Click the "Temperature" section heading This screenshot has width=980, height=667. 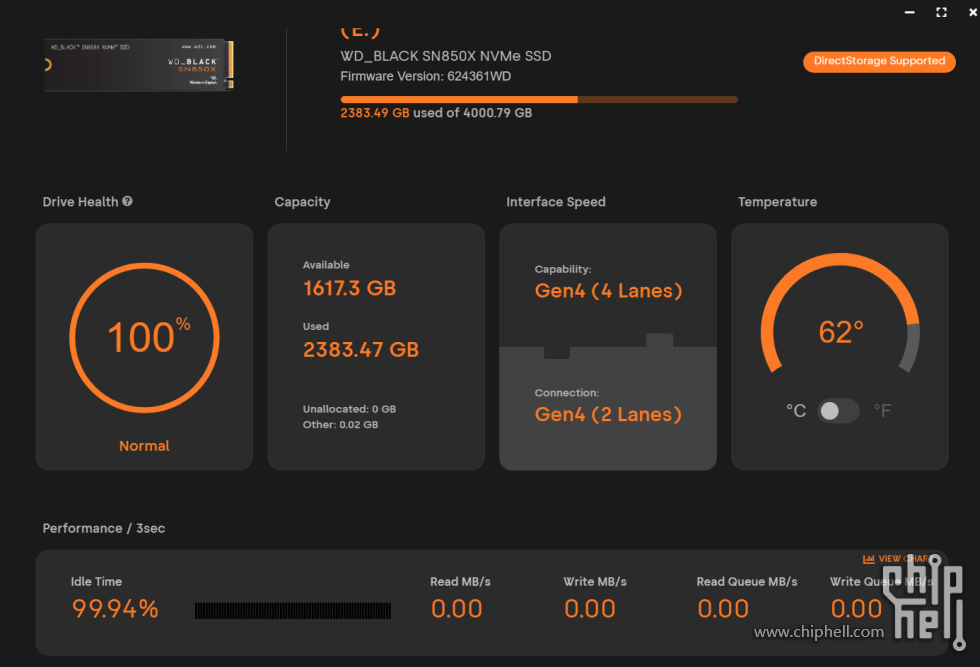778,202
